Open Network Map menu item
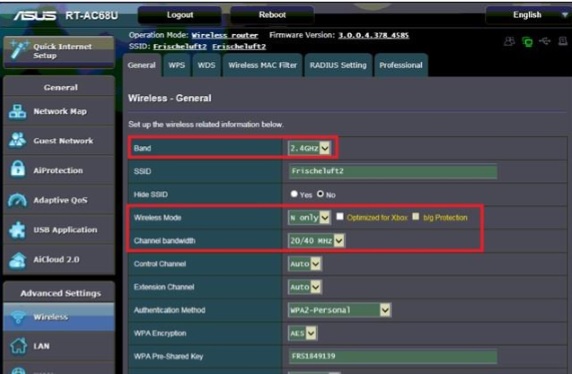Screen dimensions: 572x374 click(x=59, y=112)
